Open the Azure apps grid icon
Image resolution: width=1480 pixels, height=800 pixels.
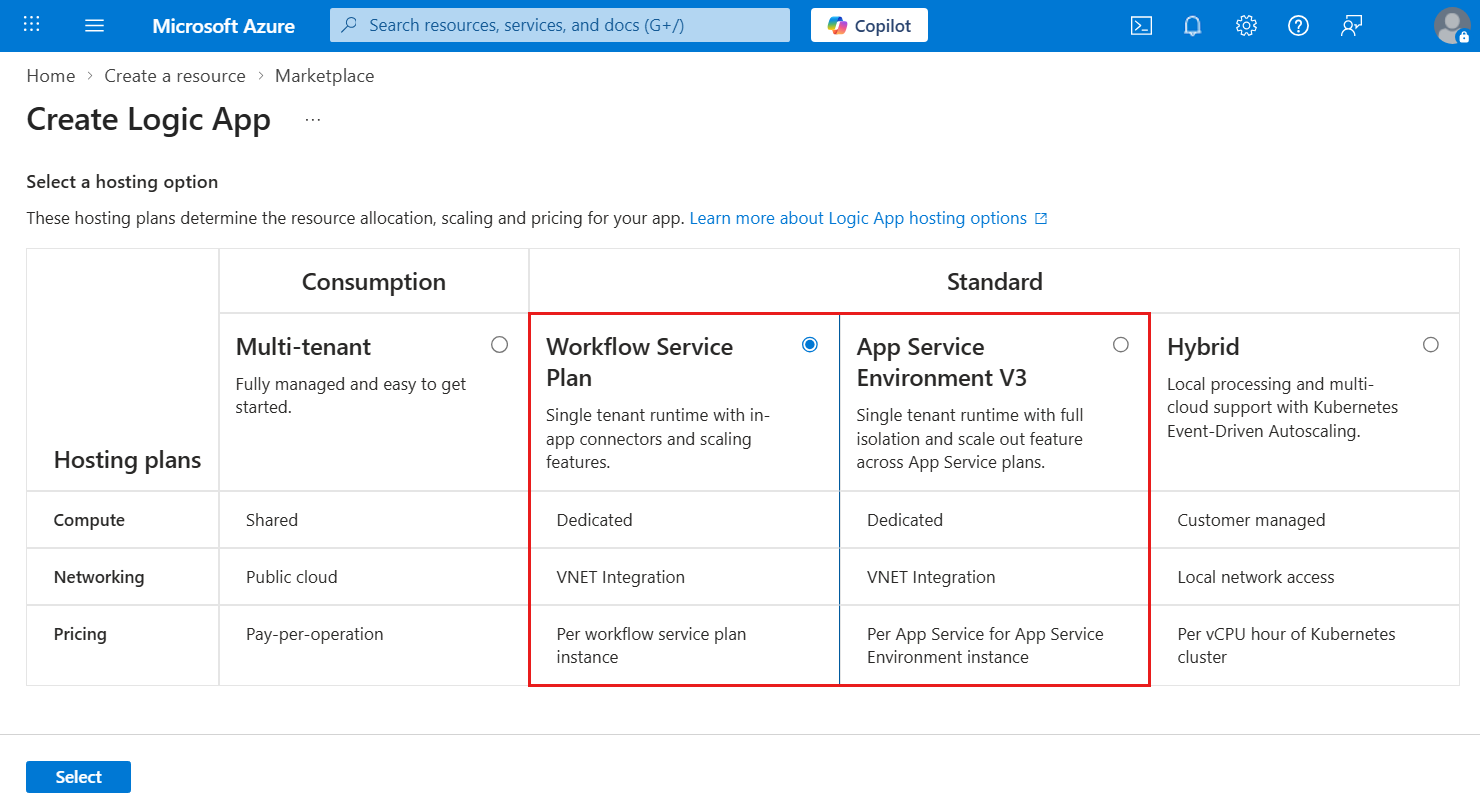32,25
